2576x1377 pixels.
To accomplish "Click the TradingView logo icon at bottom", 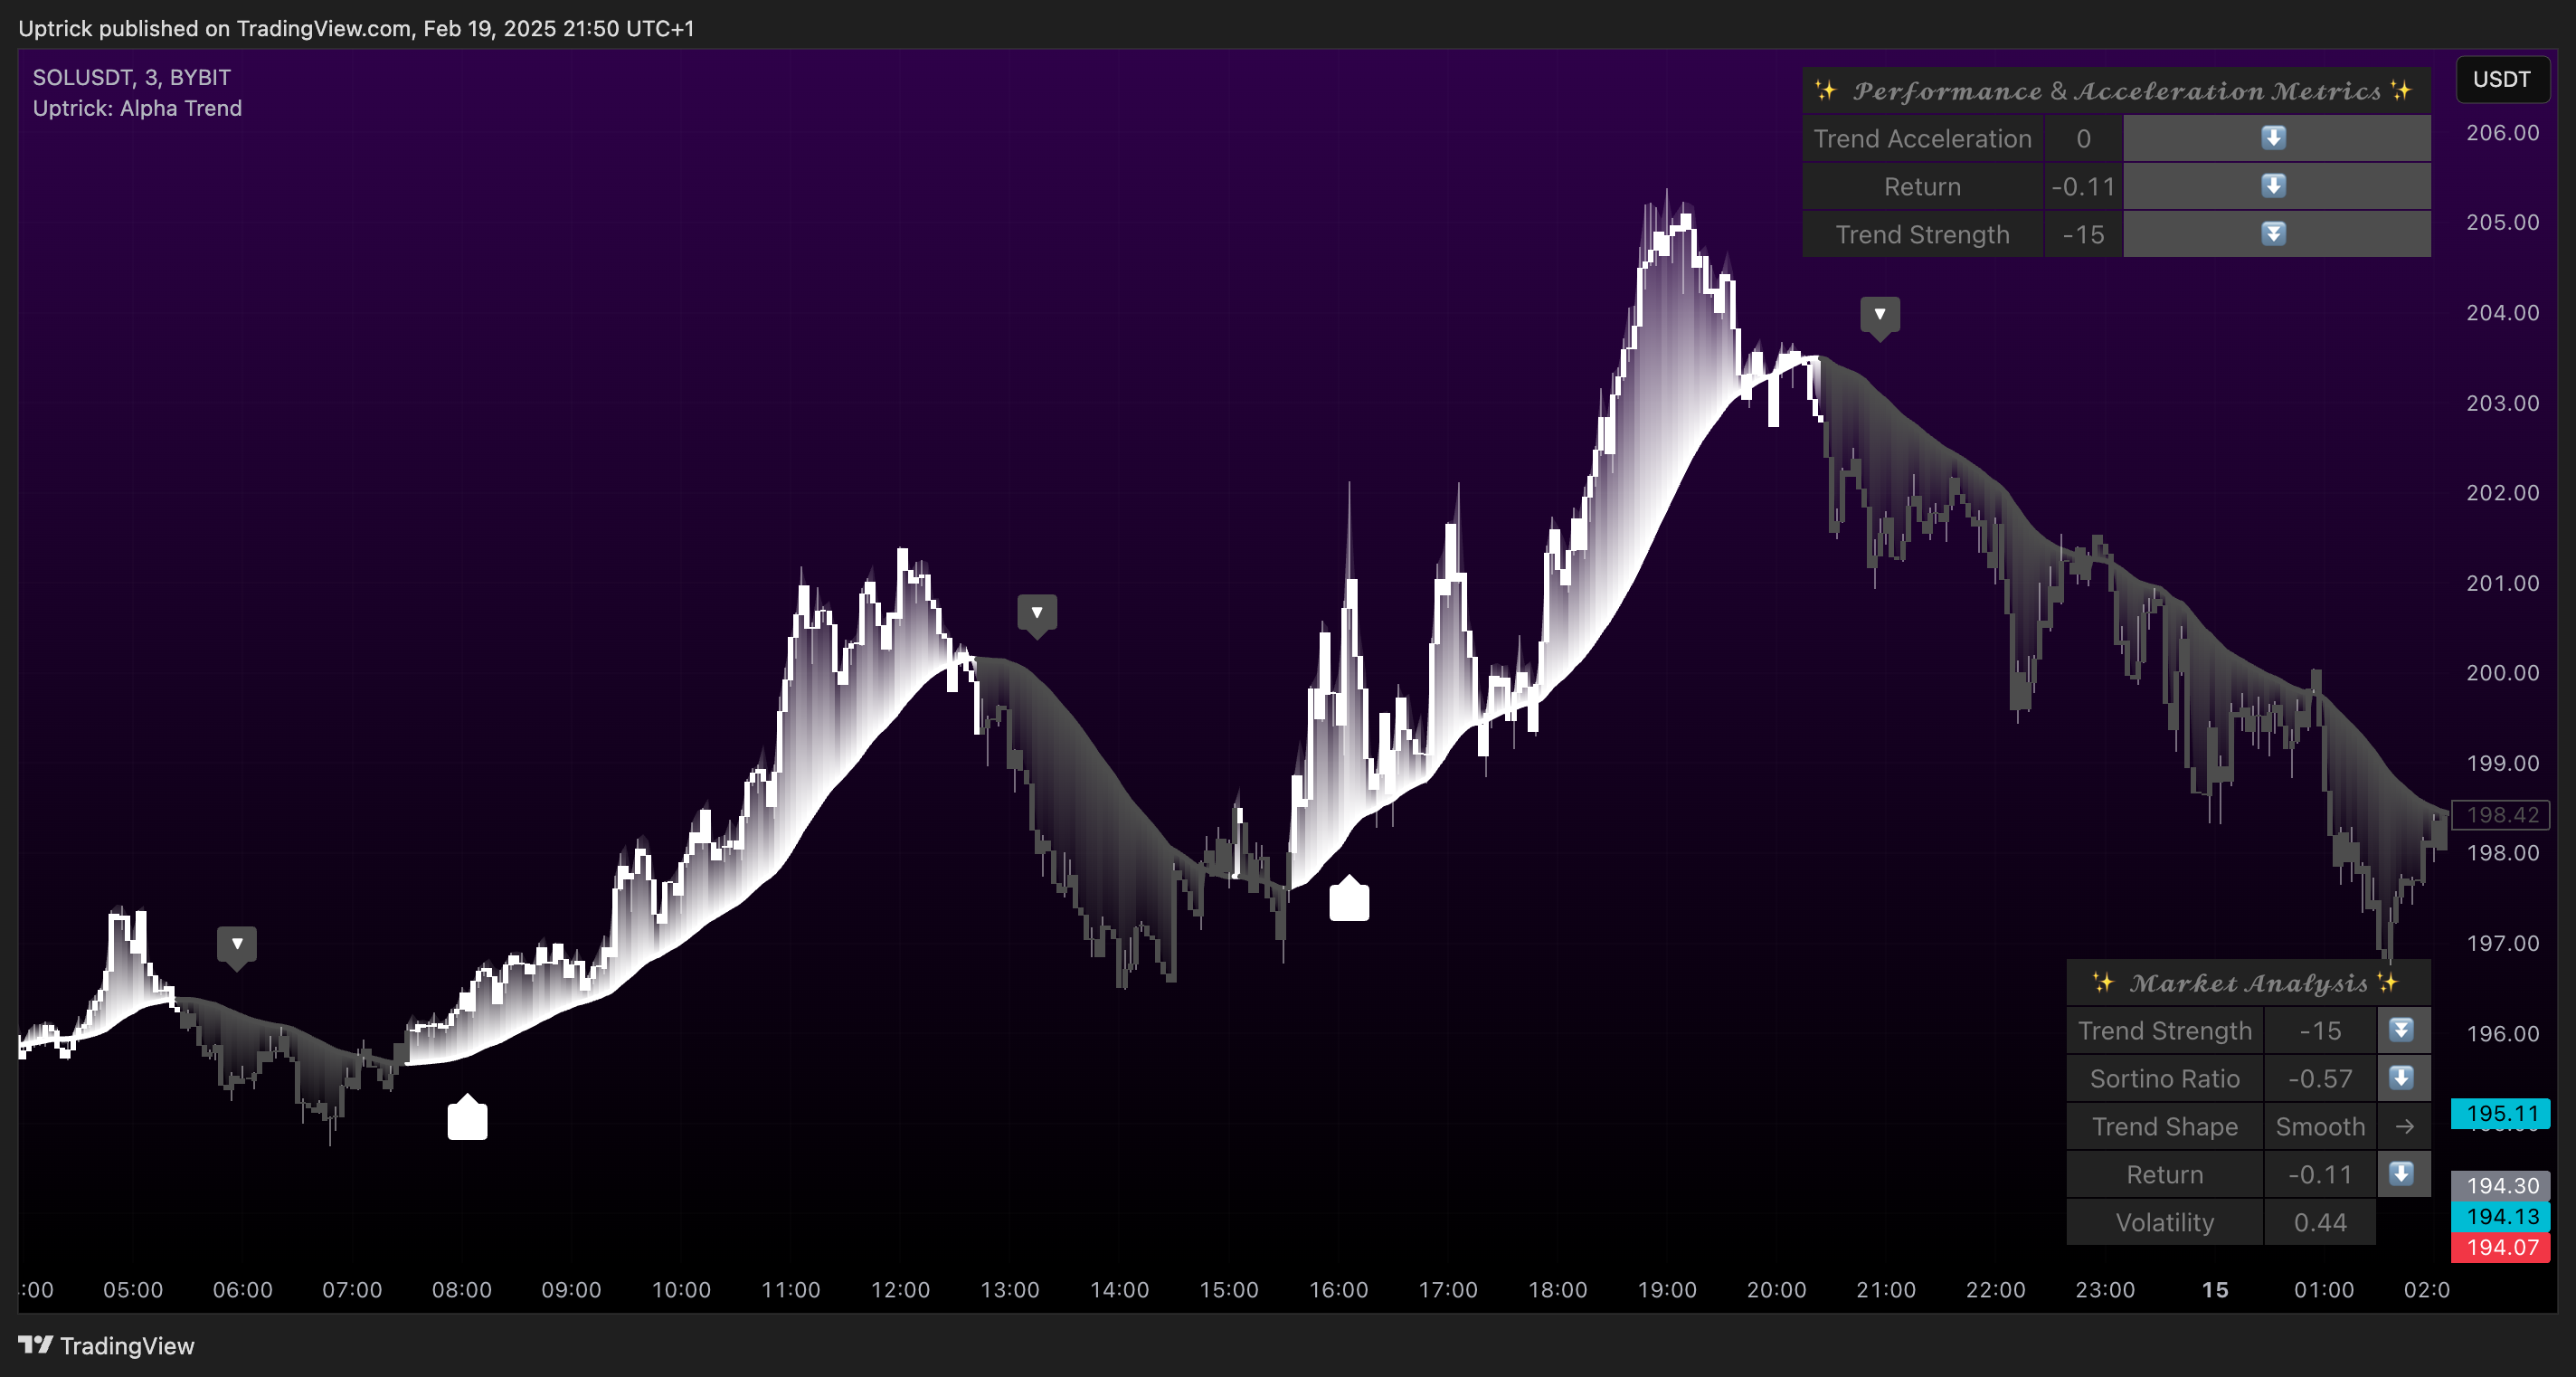I will tap(35, 1345).
